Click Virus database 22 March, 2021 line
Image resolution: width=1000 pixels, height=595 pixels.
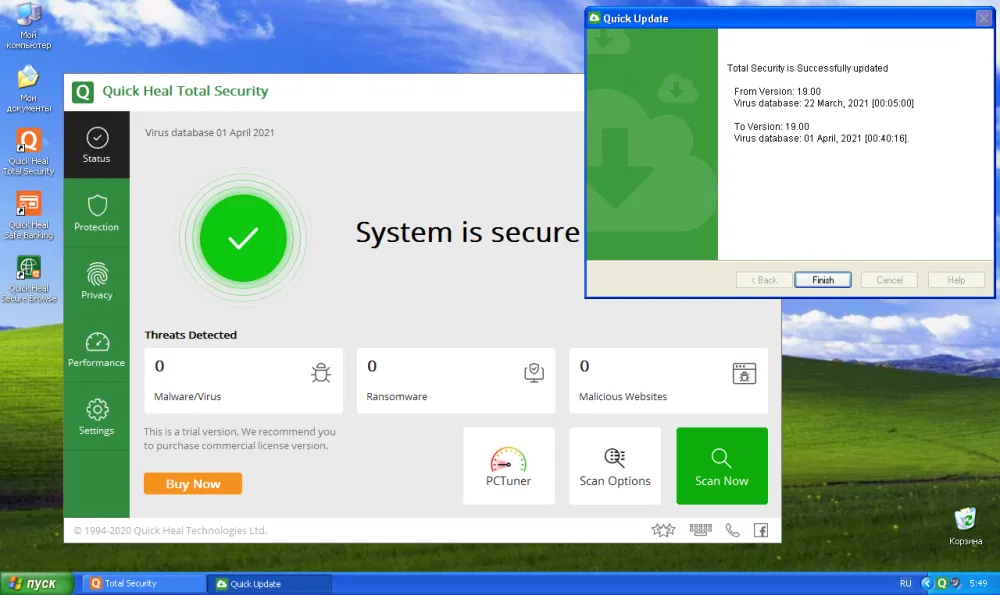[x=824, y=103]
